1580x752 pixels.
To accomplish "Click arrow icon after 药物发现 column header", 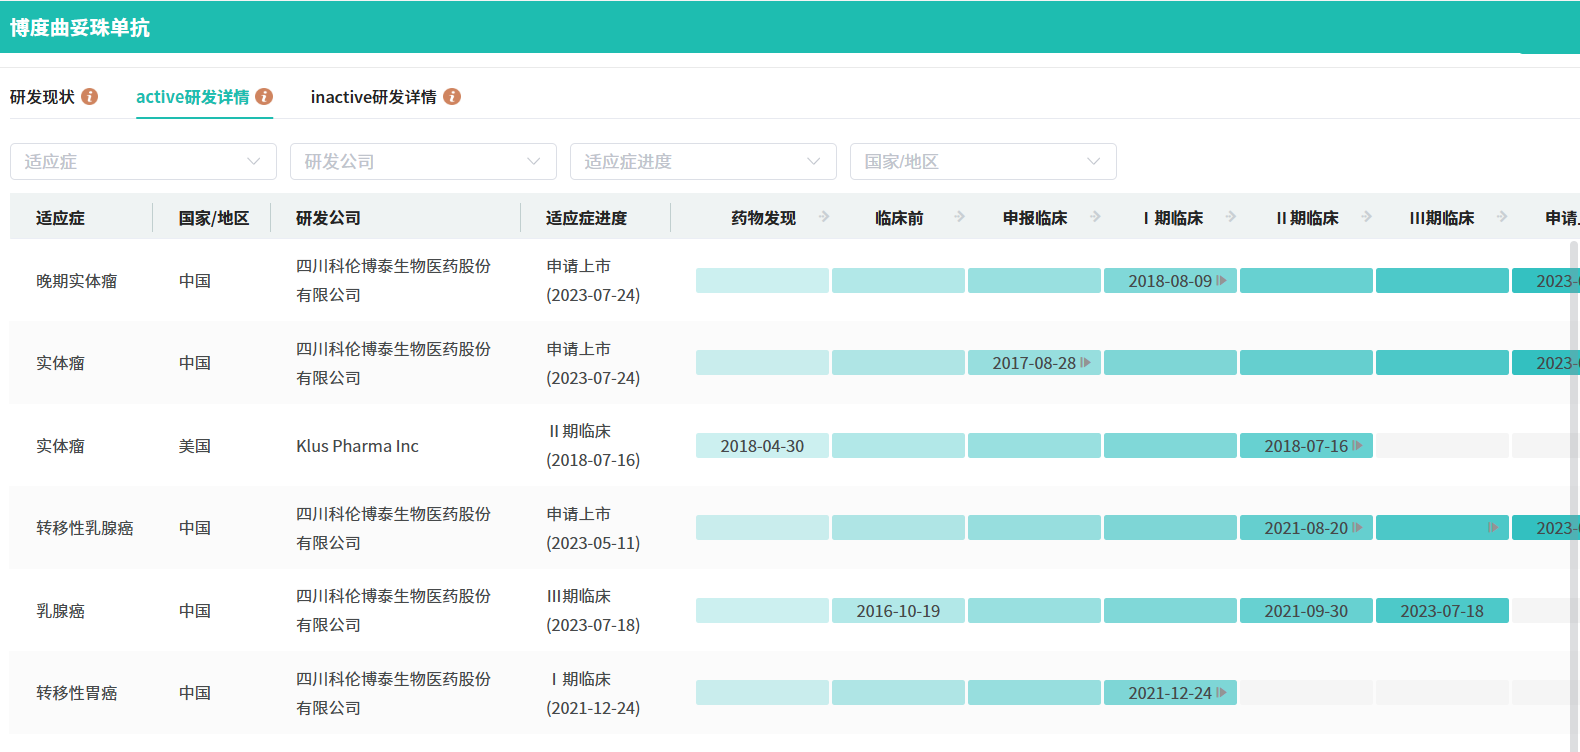I will pos(824,217).
